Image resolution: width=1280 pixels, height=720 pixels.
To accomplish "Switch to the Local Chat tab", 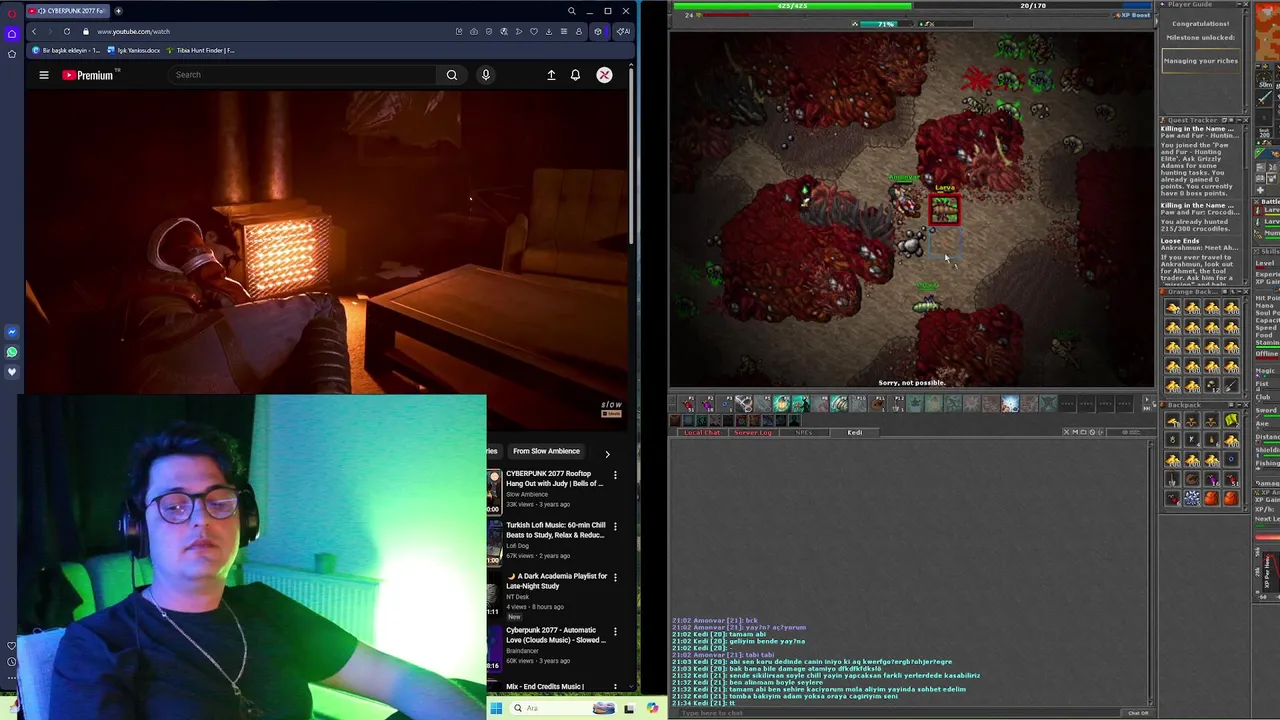I will pos(701,432).
